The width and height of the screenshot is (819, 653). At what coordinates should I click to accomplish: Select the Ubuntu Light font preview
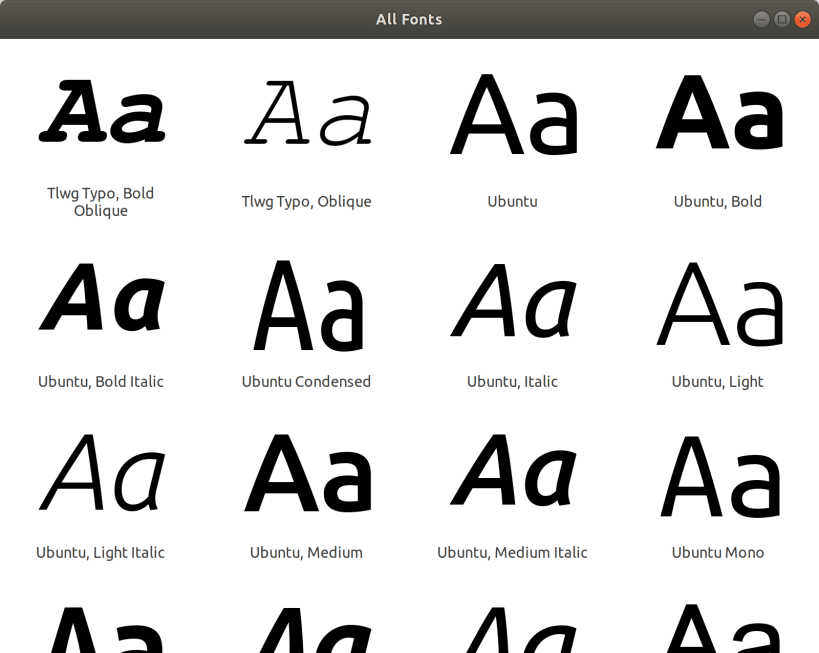pyautogui.click(x=719, y=304)
